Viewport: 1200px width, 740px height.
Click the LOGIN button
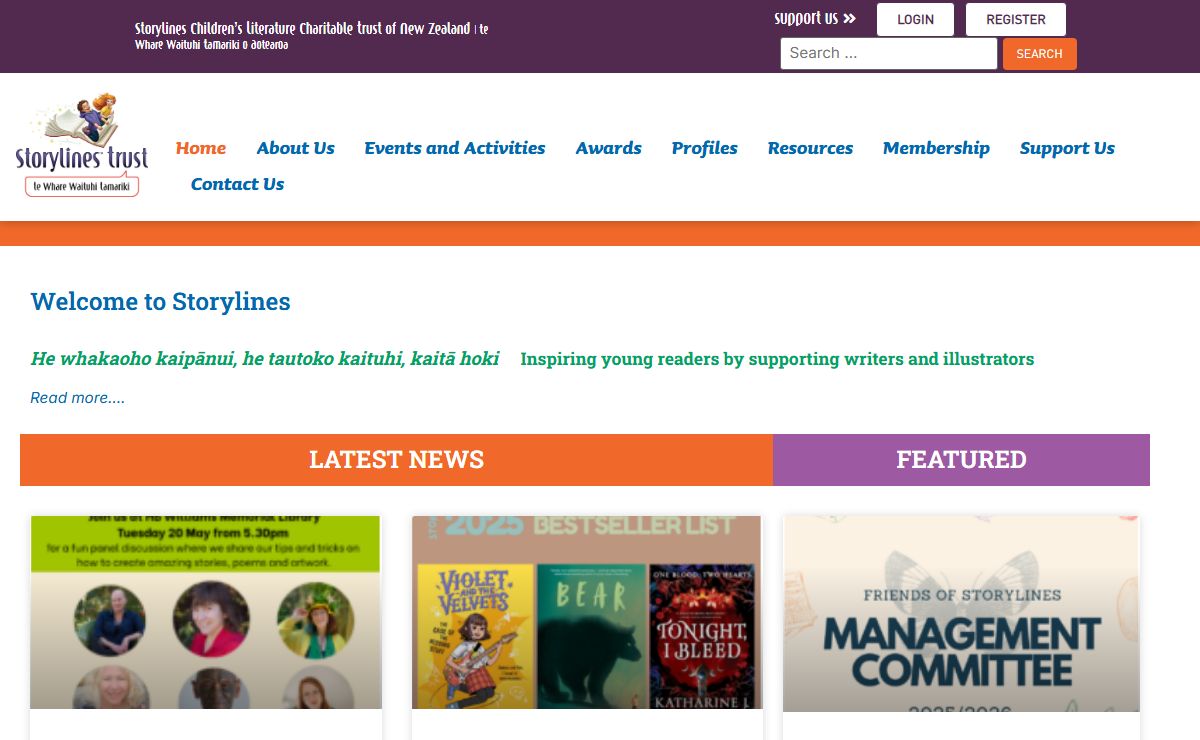point(915,19)
